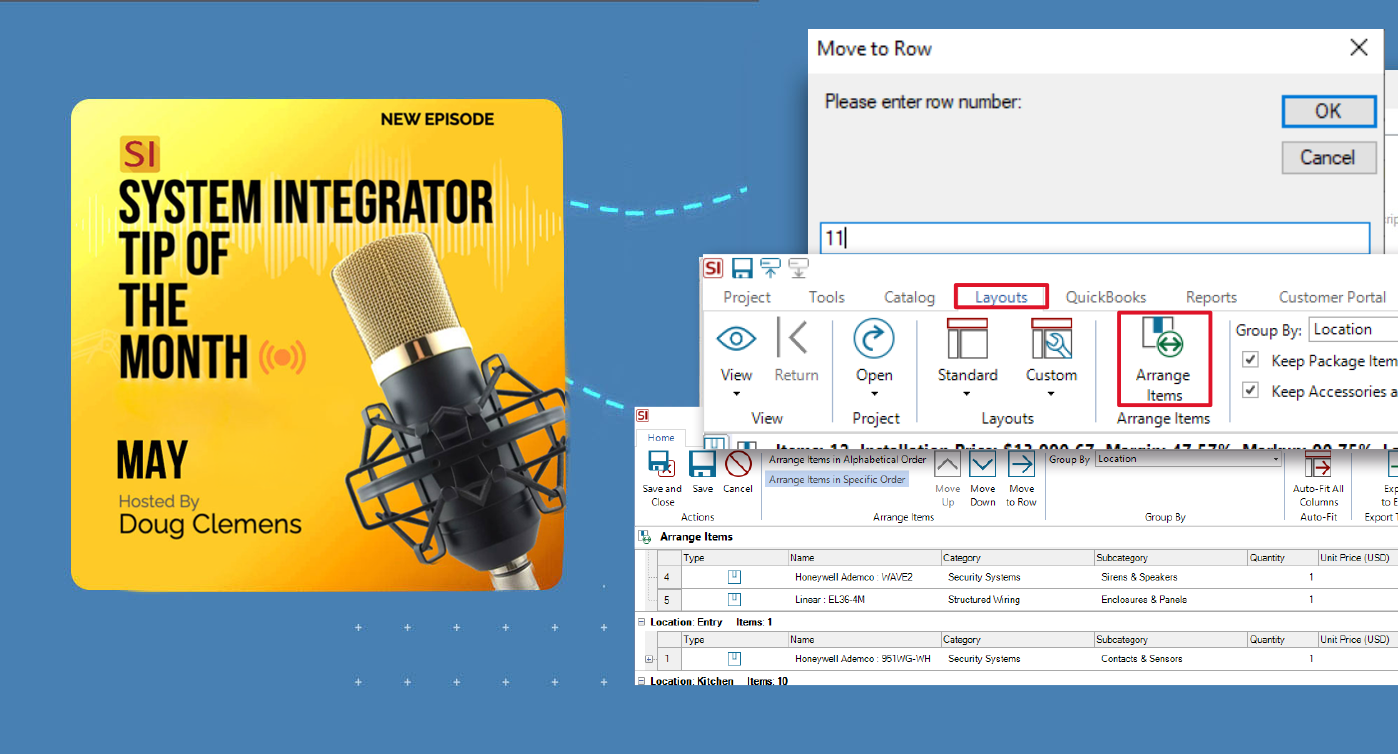Open the Custom layouts dropdown arrow

tap(1051, 394)
